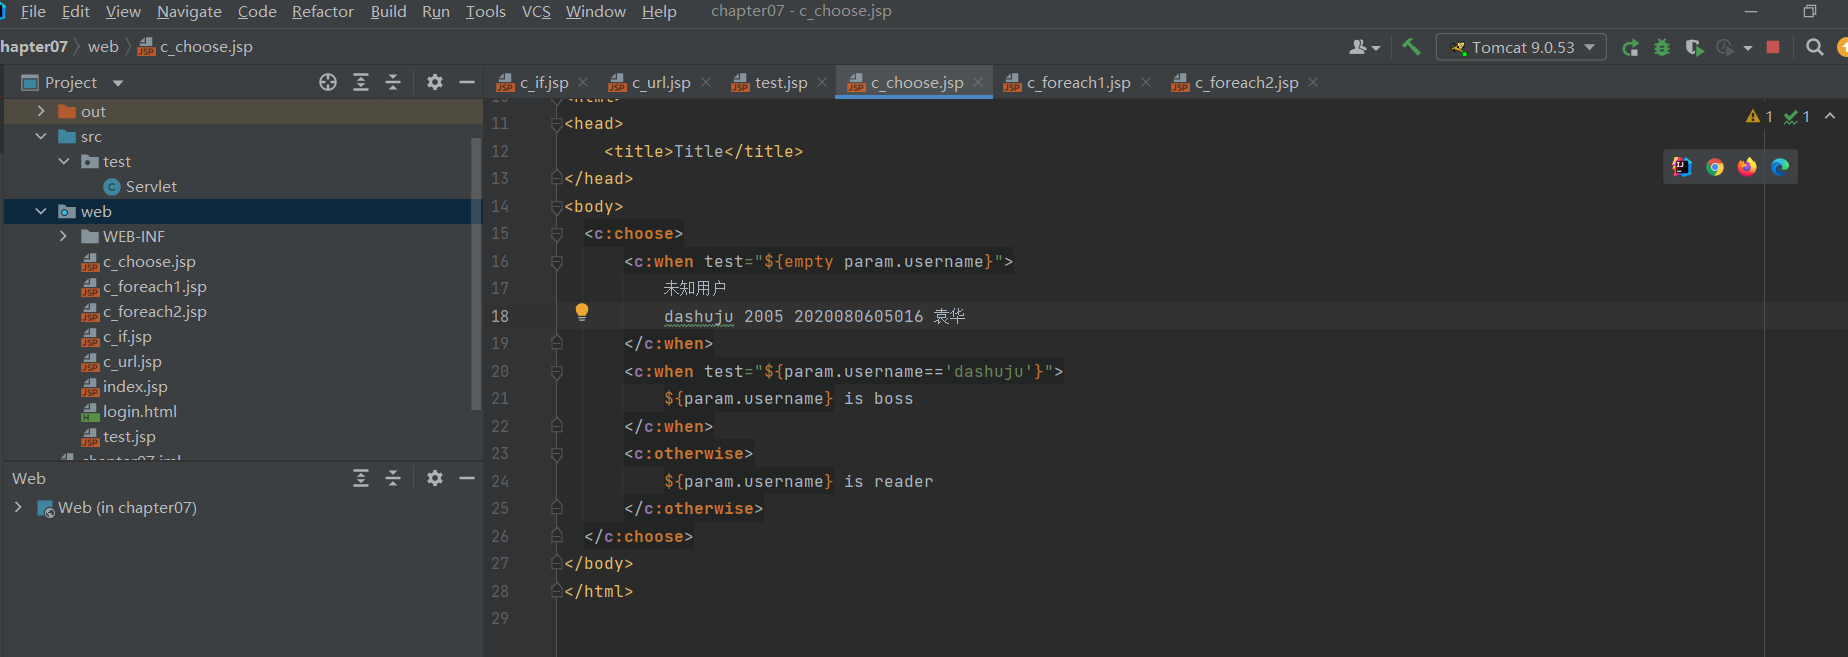The image size is (1848, 657).
Task: Hide the Project tool window
Action: 466,82
